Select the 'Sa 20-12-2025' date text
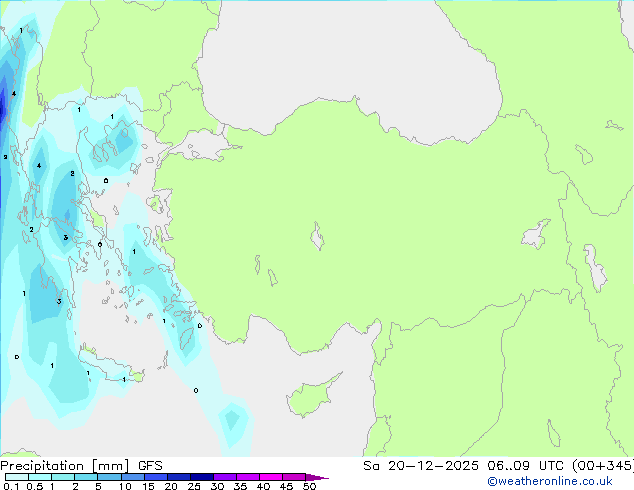This screenshot has width=634, height=490. click(x=421, y=466)
